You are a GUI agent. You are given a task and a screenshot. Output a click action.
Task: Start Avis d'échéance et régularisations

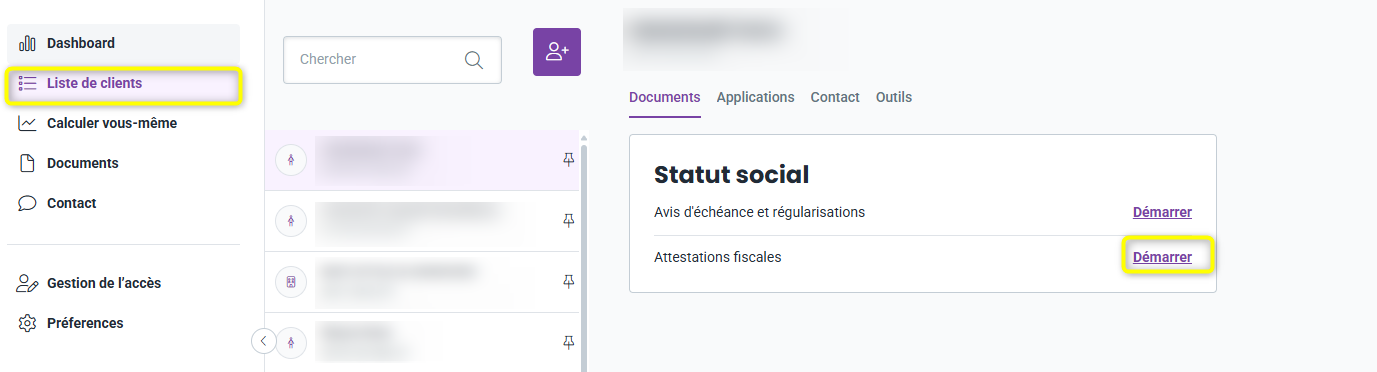pos(1162,212)
